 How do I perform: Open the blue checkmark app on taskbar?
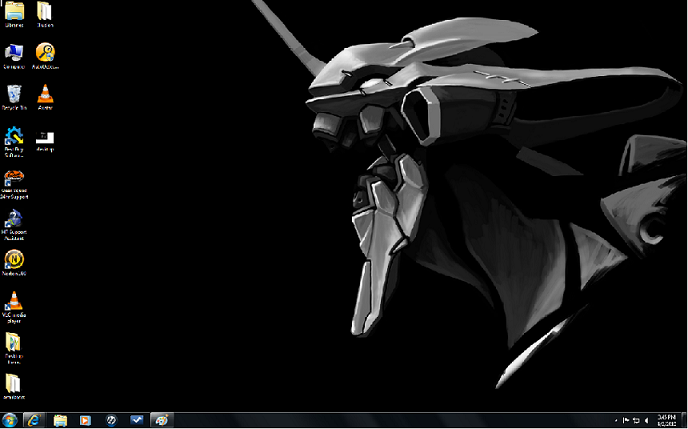(x=136, y=420)
